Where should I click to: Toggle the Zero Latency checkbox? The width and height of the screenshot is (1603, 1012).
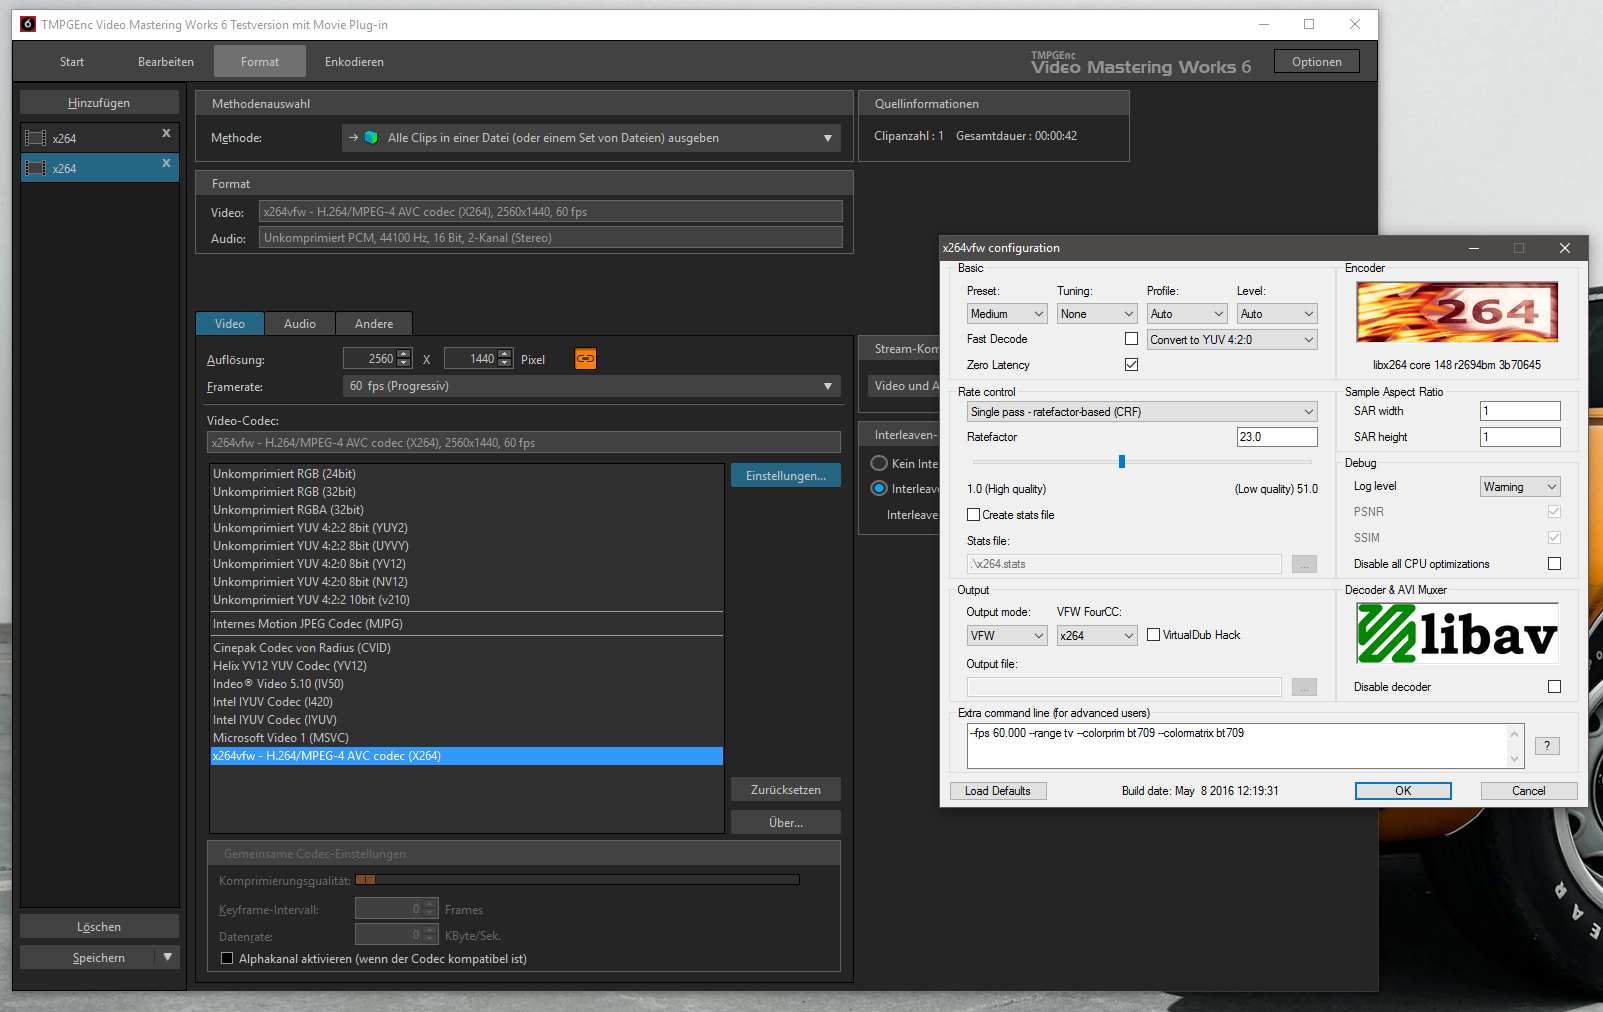coord(1131,365)
